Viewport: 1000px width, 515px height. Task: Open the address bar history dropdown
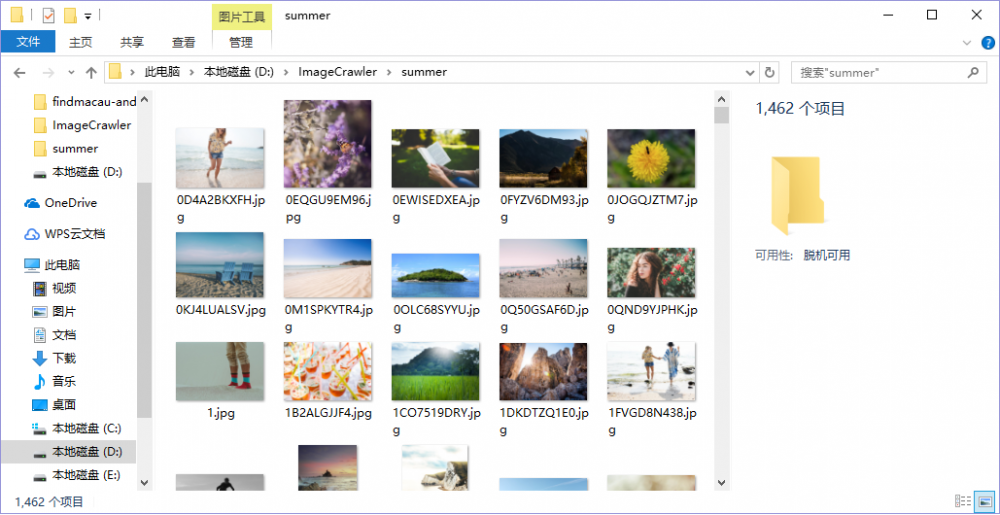[750, 73]
